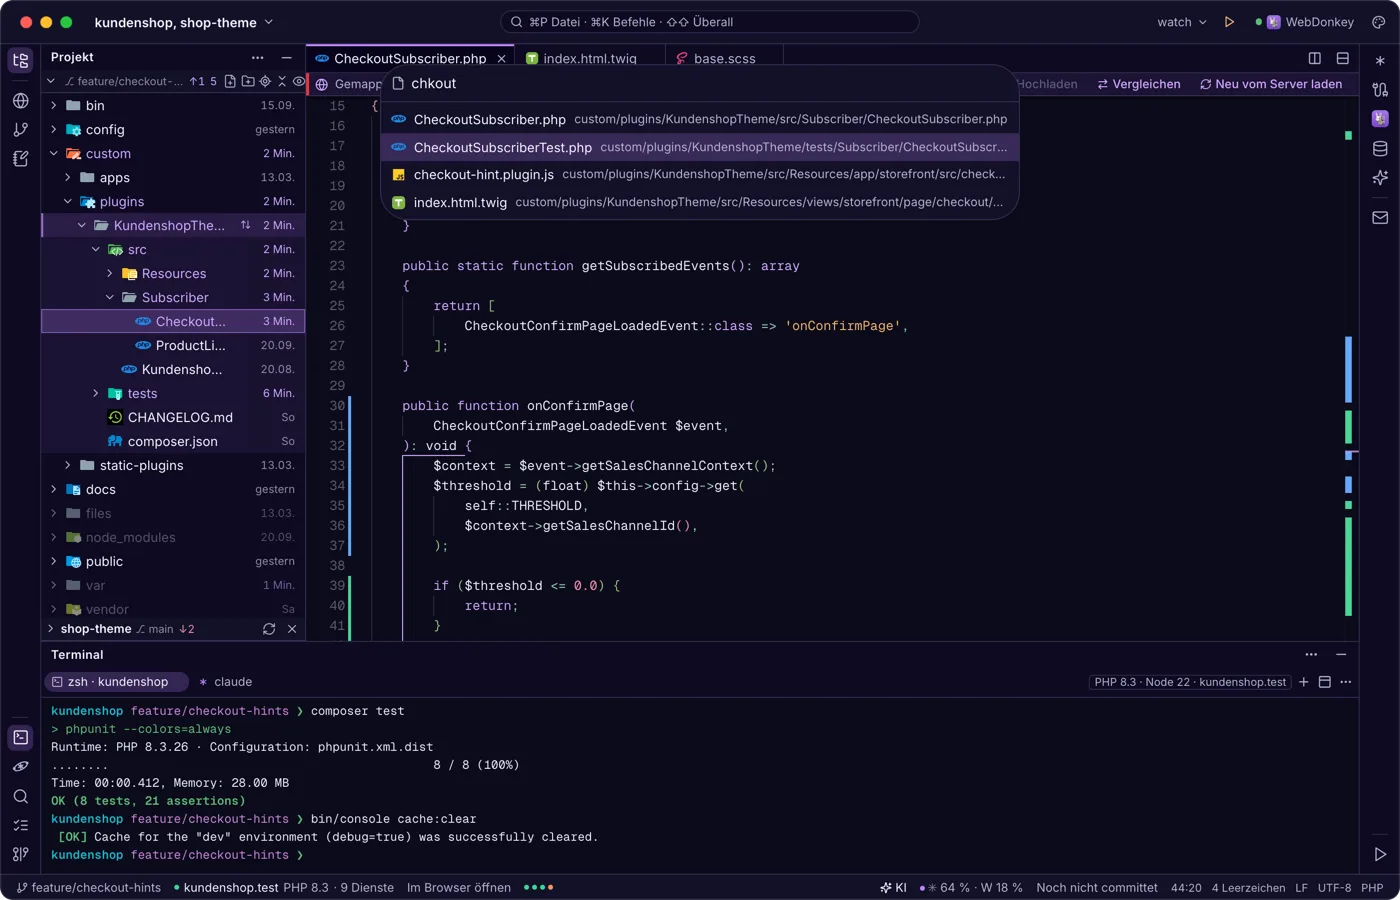Viewport: 1400px width, 900px height.
Task: Toggle the editor split-right layout icon
Action: tap(1315, 58)
